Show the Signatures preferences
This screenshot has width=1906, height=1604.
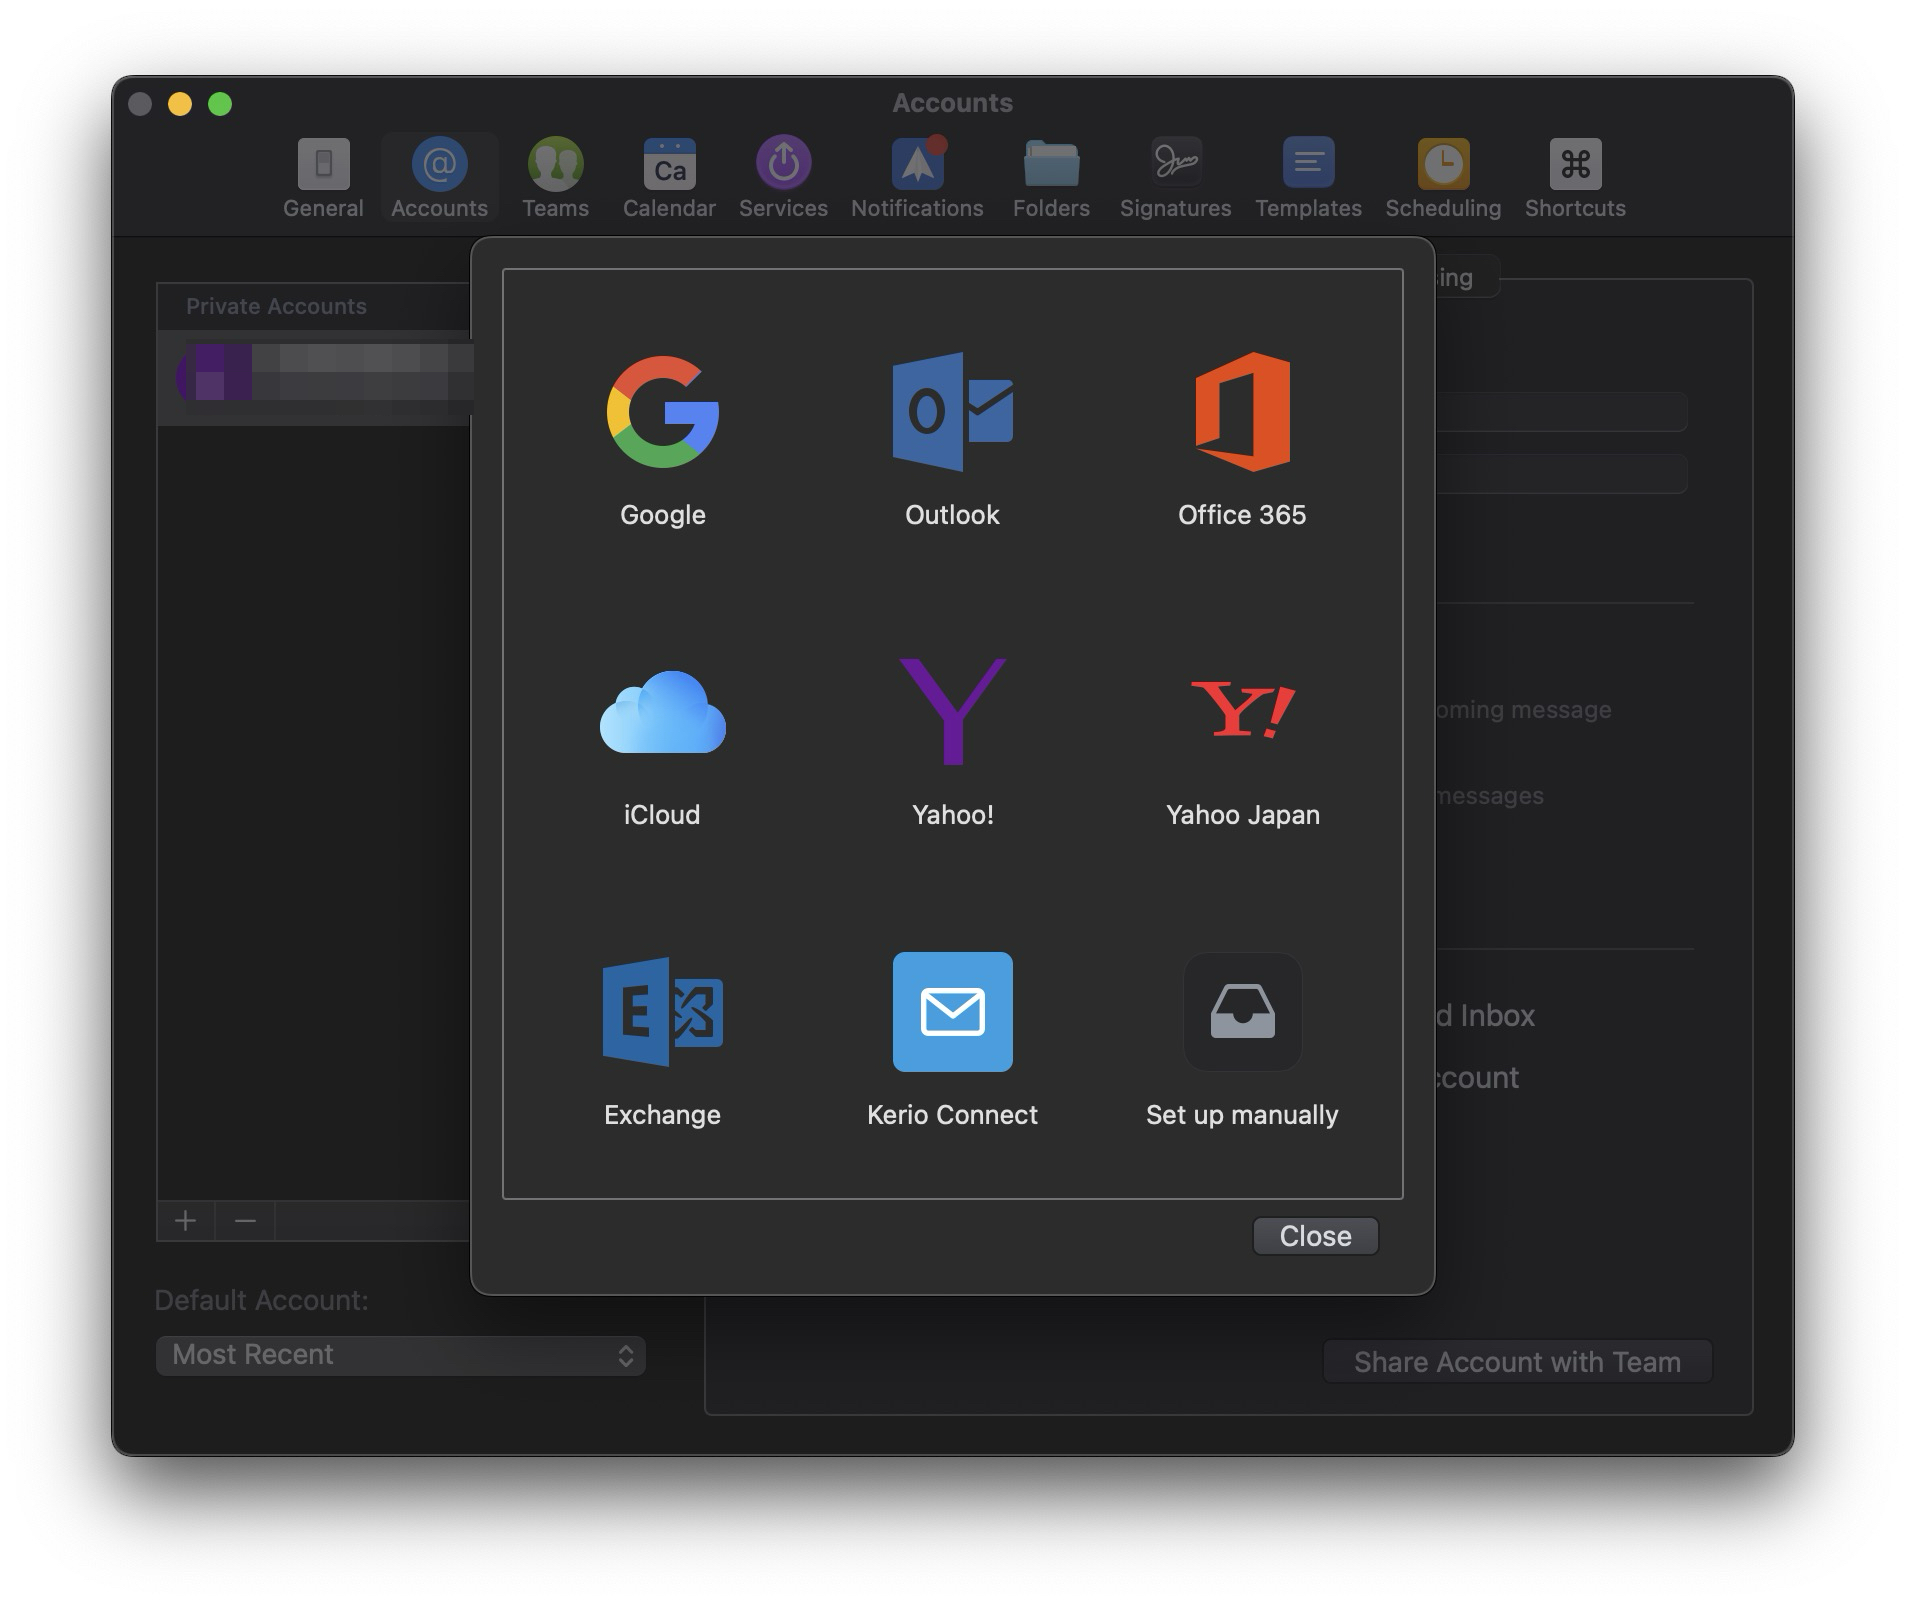[1175, 178]
